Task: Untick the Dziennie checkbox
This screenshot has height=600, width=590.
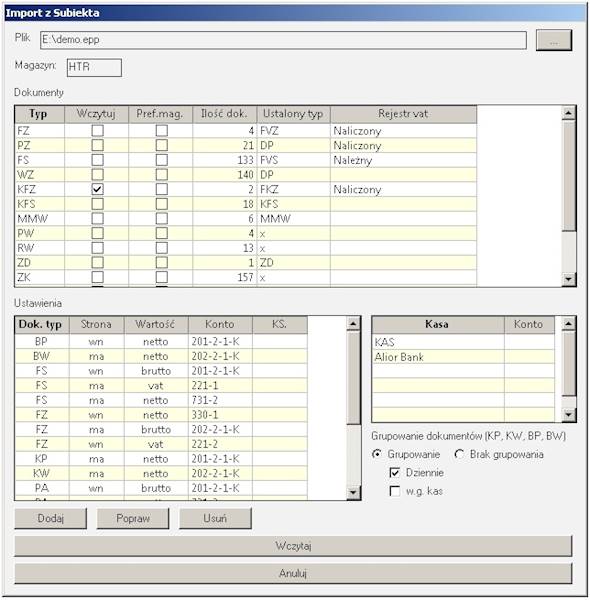Action: coord(394,473)
